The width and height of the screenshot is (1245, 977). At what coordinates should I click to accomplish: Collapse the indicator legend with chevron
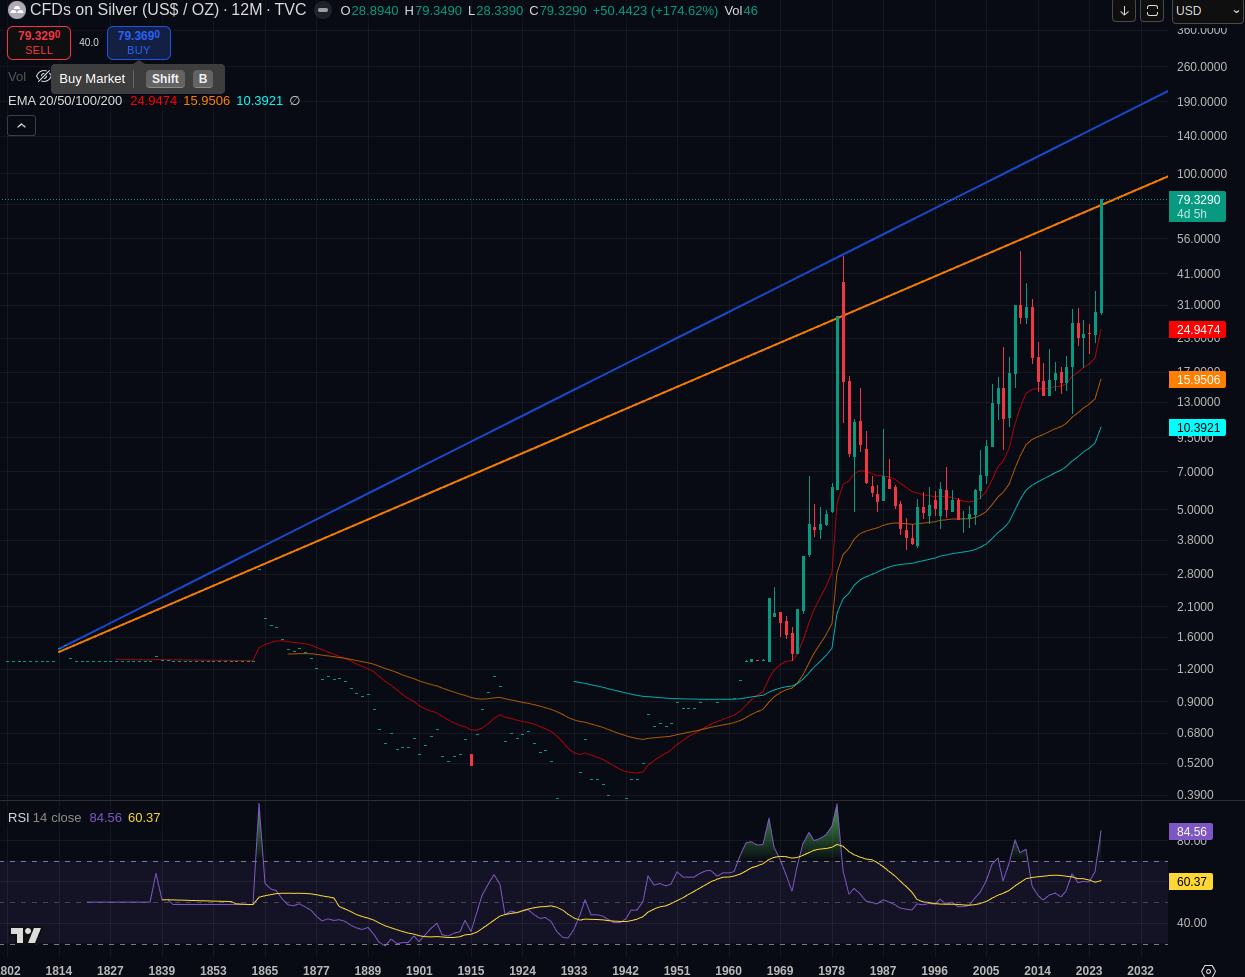[x=21, y=125]
